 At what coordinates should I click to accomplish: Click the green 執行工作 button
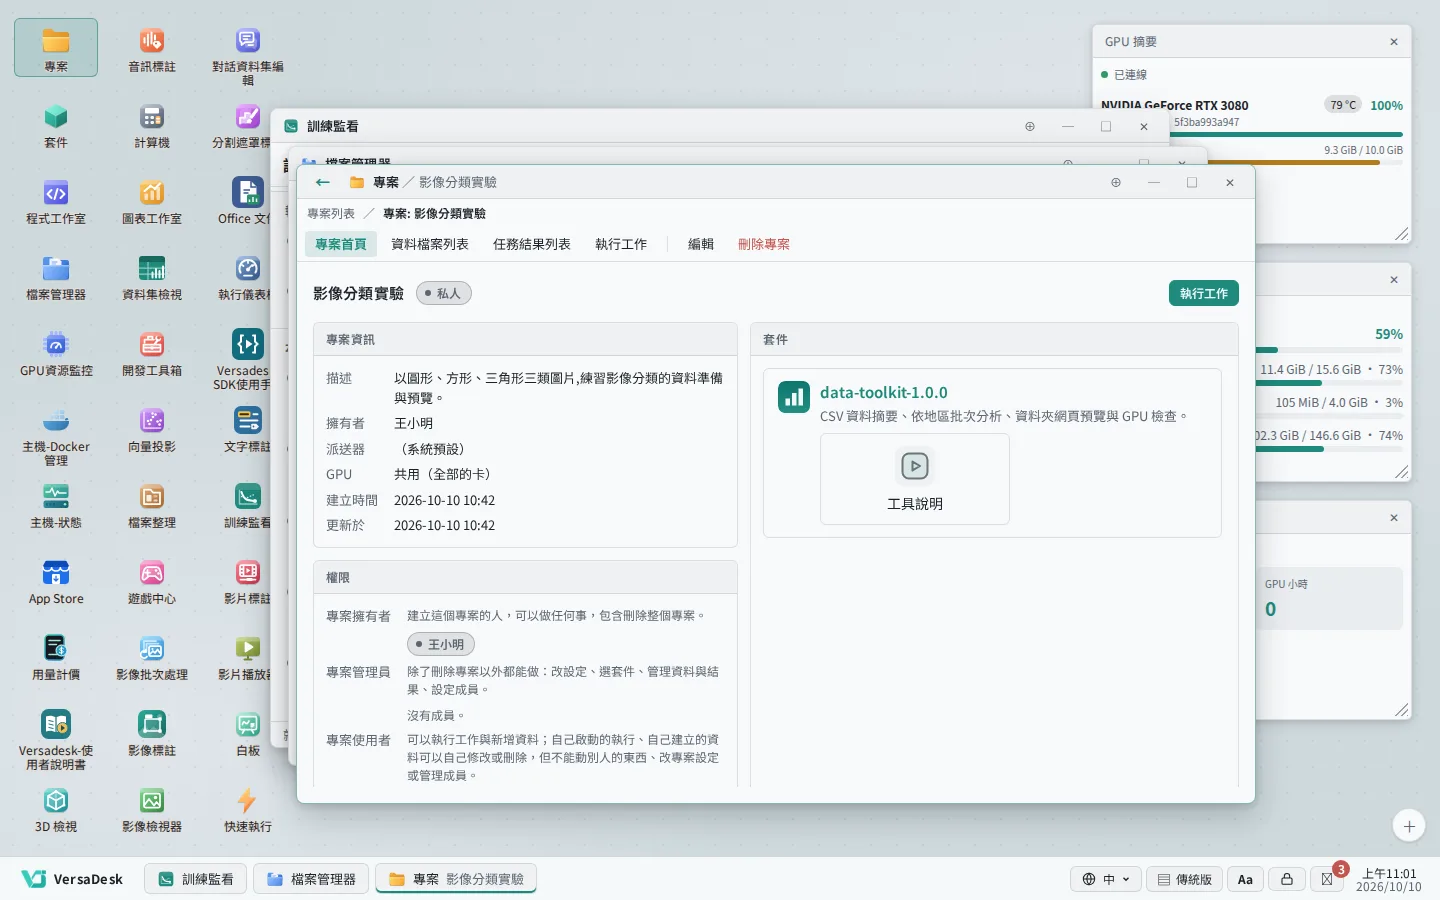(1204, 293)
